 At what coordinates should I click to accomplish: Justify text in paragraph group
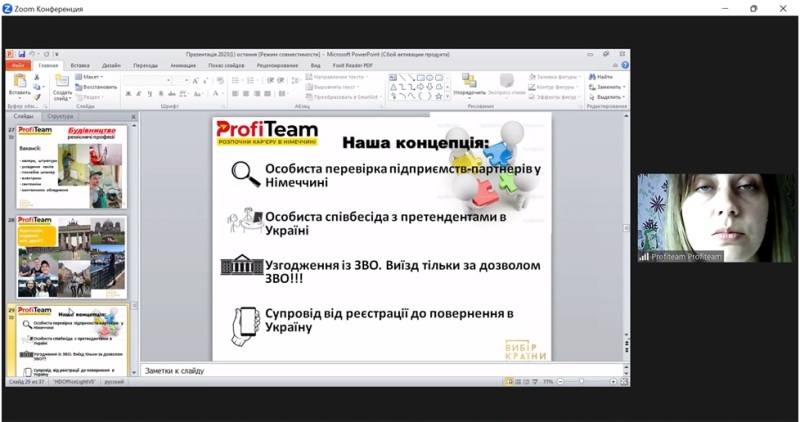tap(267, 94)
